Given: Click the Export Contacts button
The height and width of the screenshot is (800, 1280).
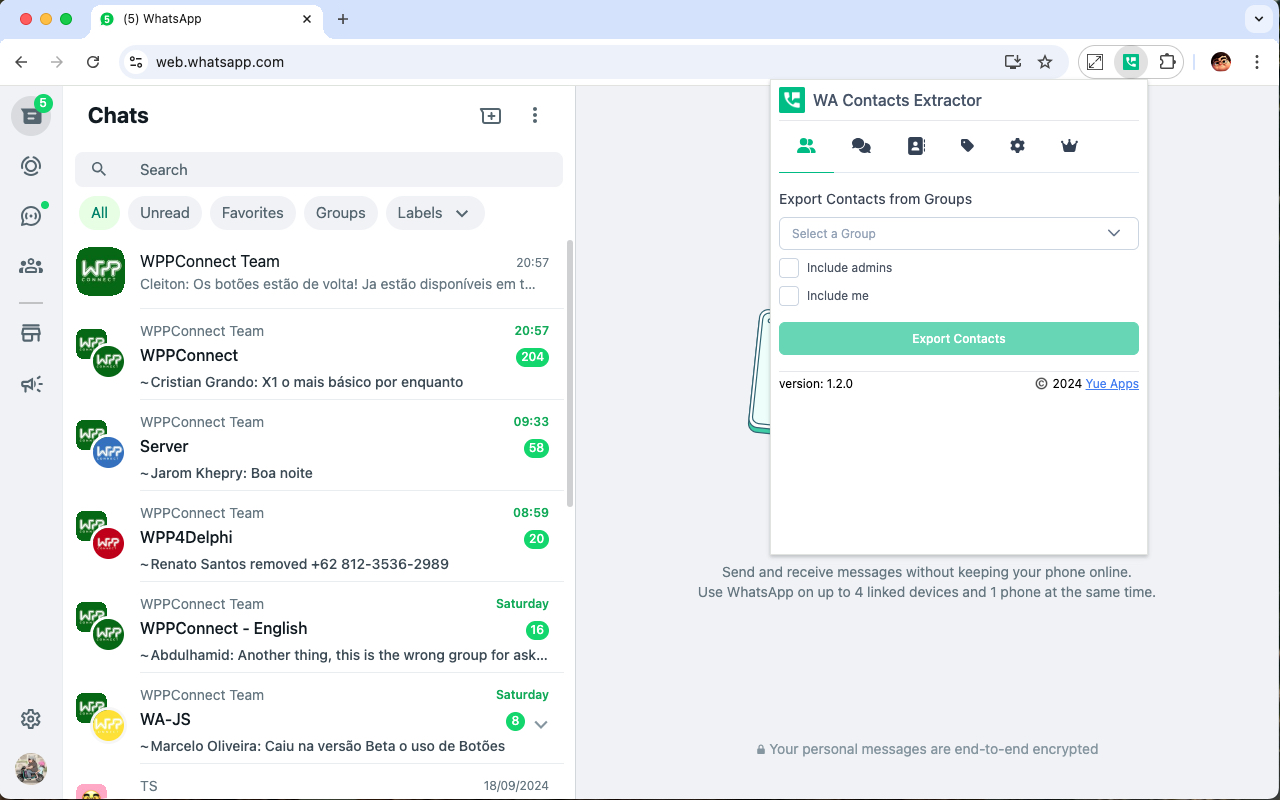Looking at the screenshot, I should point(959,339).
